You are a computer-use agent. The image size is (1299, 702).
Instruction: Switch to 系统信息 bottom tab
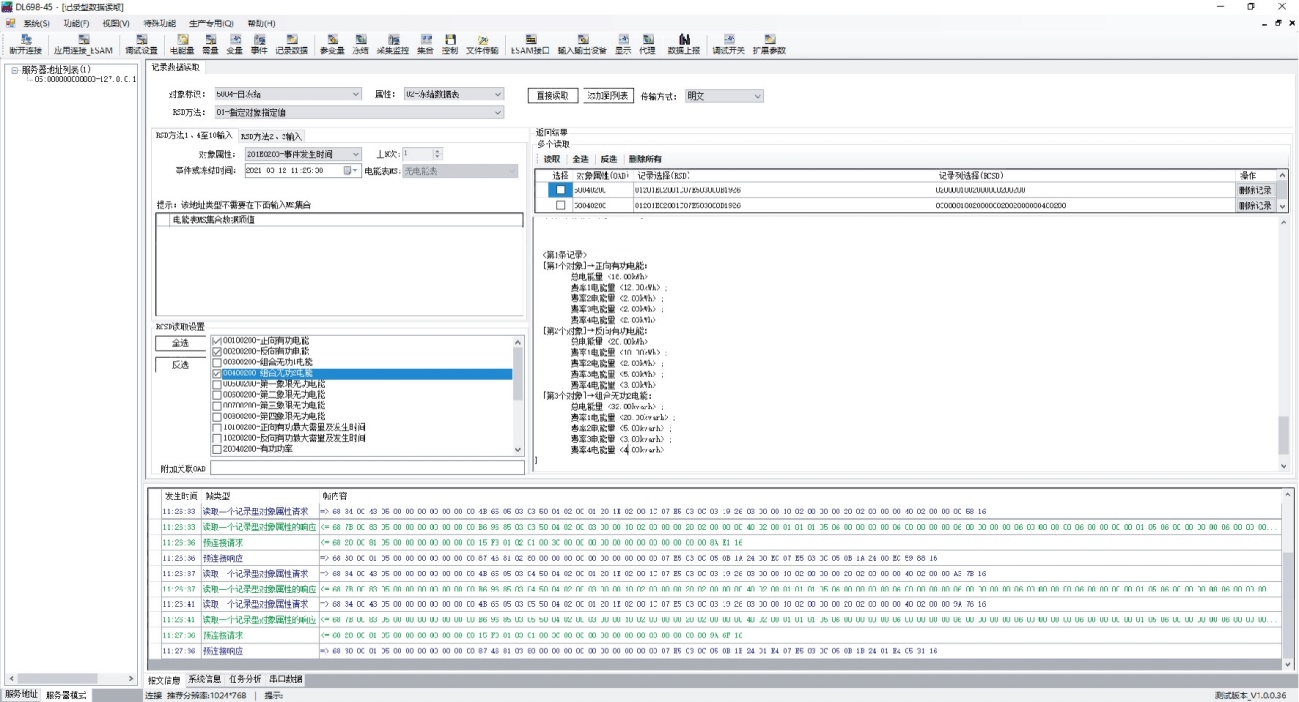pyautogui.click(x=205, y=679)
